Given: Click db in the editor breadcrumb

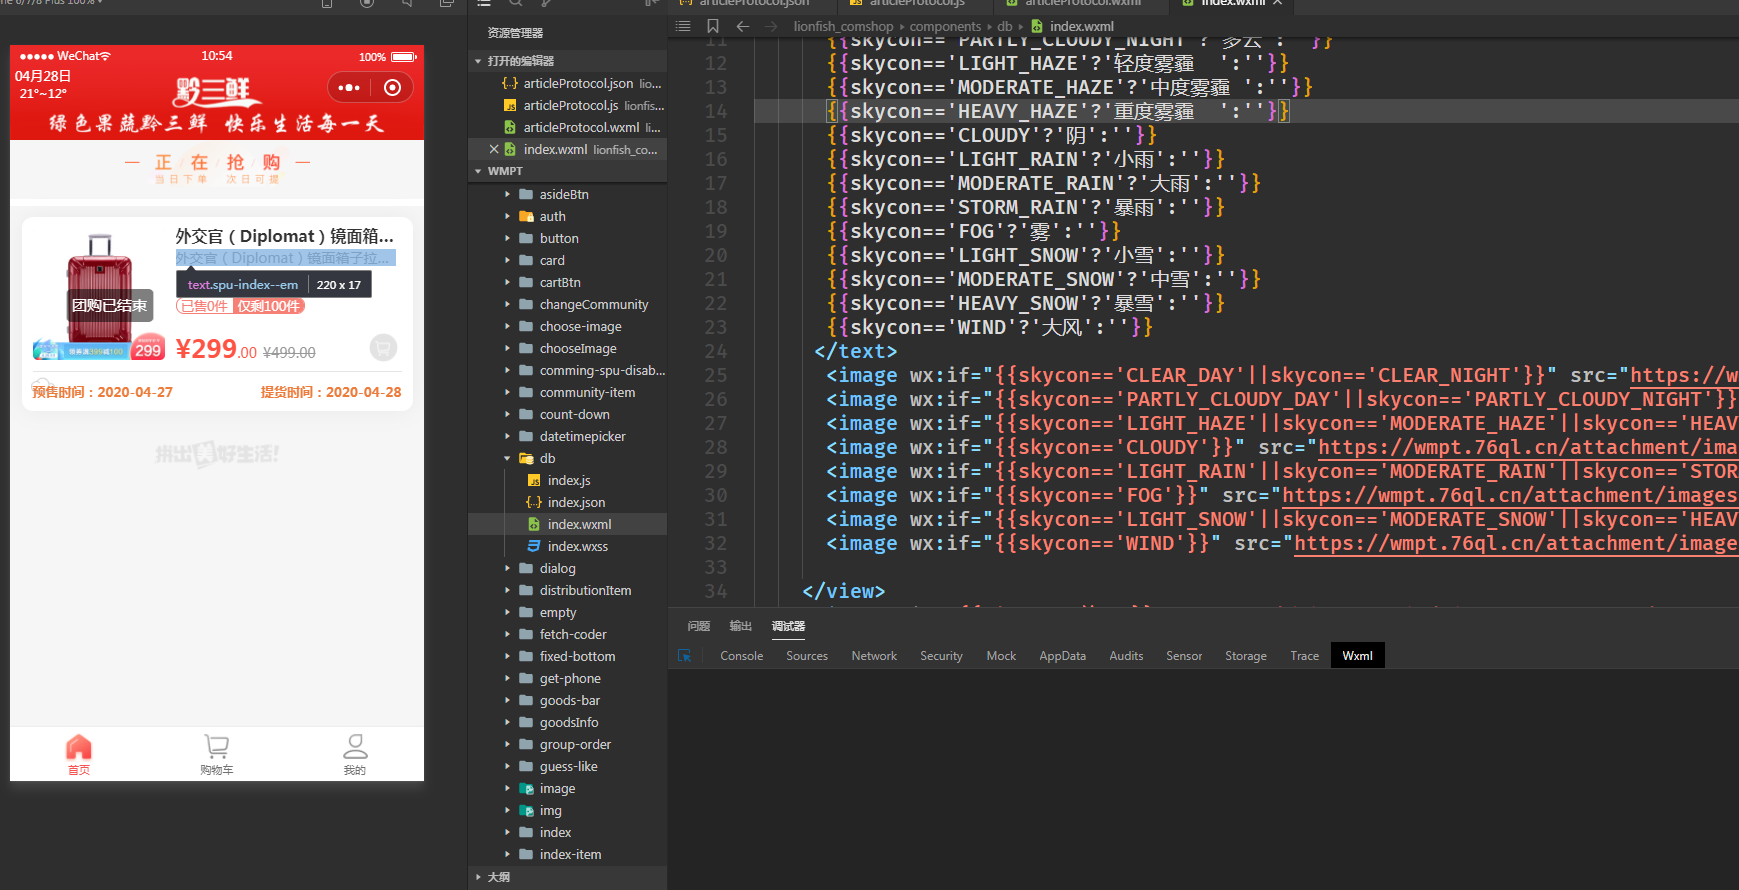Looking at the screenshot, I should [1004, 26].
